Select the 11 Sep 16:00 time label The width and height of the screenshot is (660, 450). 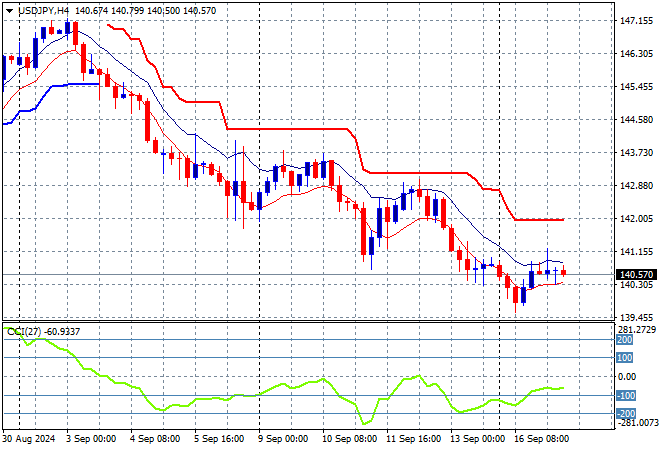415,439
